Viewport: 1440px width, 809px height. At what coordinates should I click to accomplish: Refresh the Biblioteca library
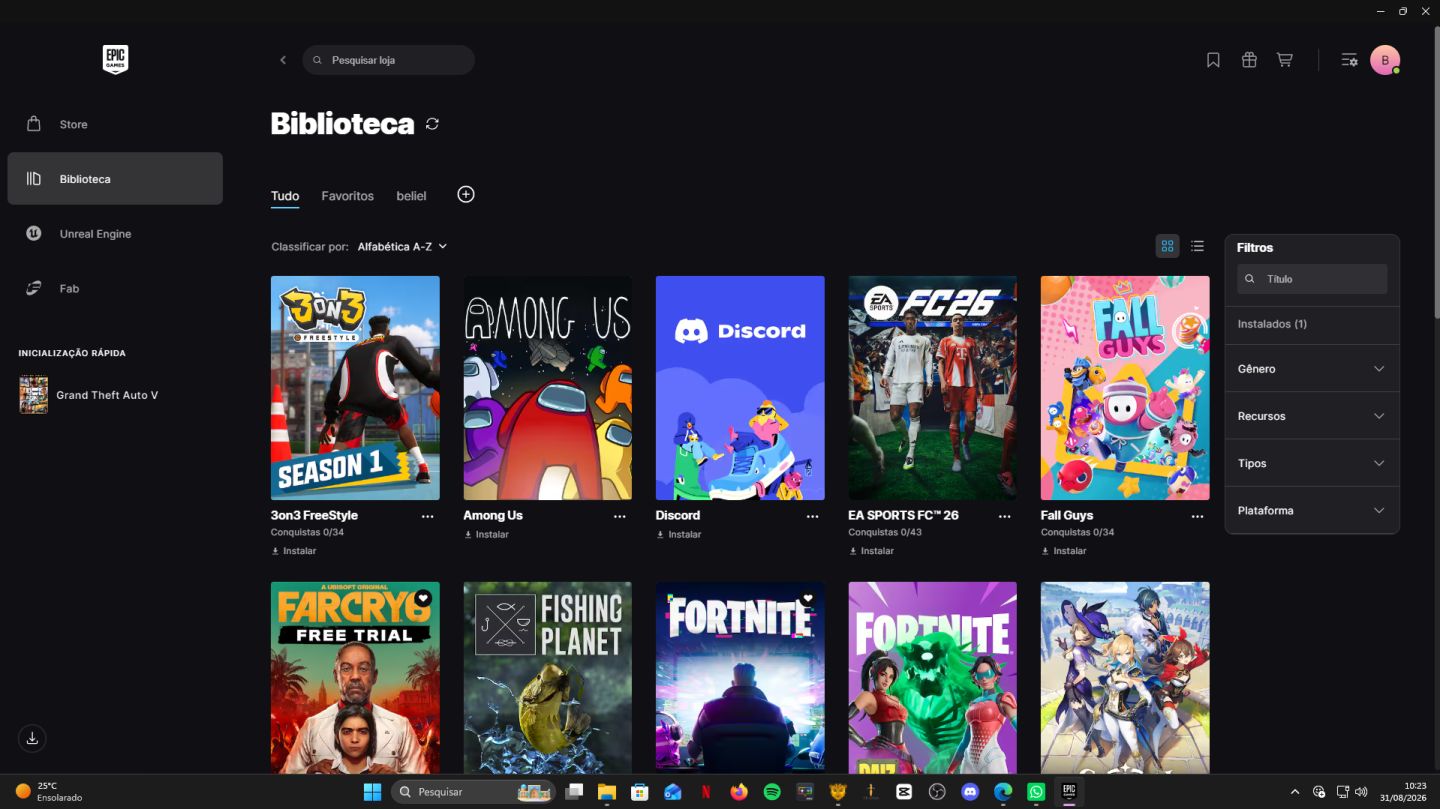(x=432, y=124)
